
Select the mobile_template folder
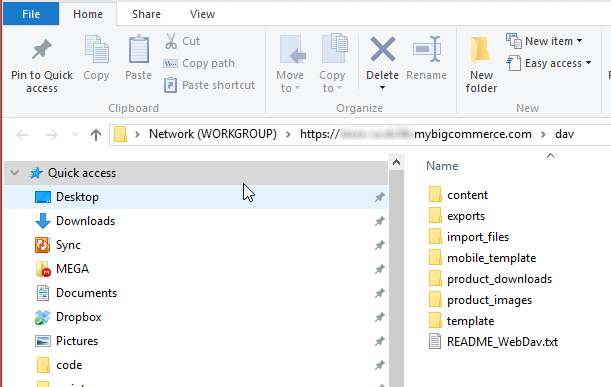coord(482,258)
